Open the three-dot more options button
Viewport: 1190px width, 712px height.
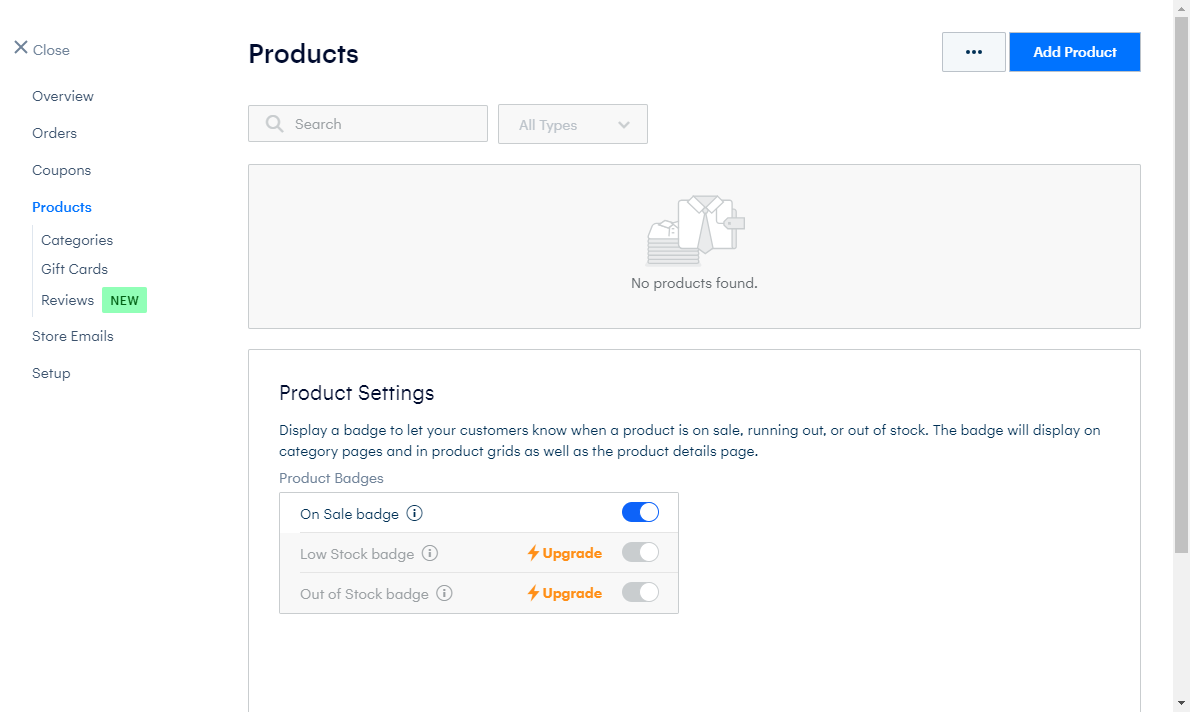tap(974, 52)
